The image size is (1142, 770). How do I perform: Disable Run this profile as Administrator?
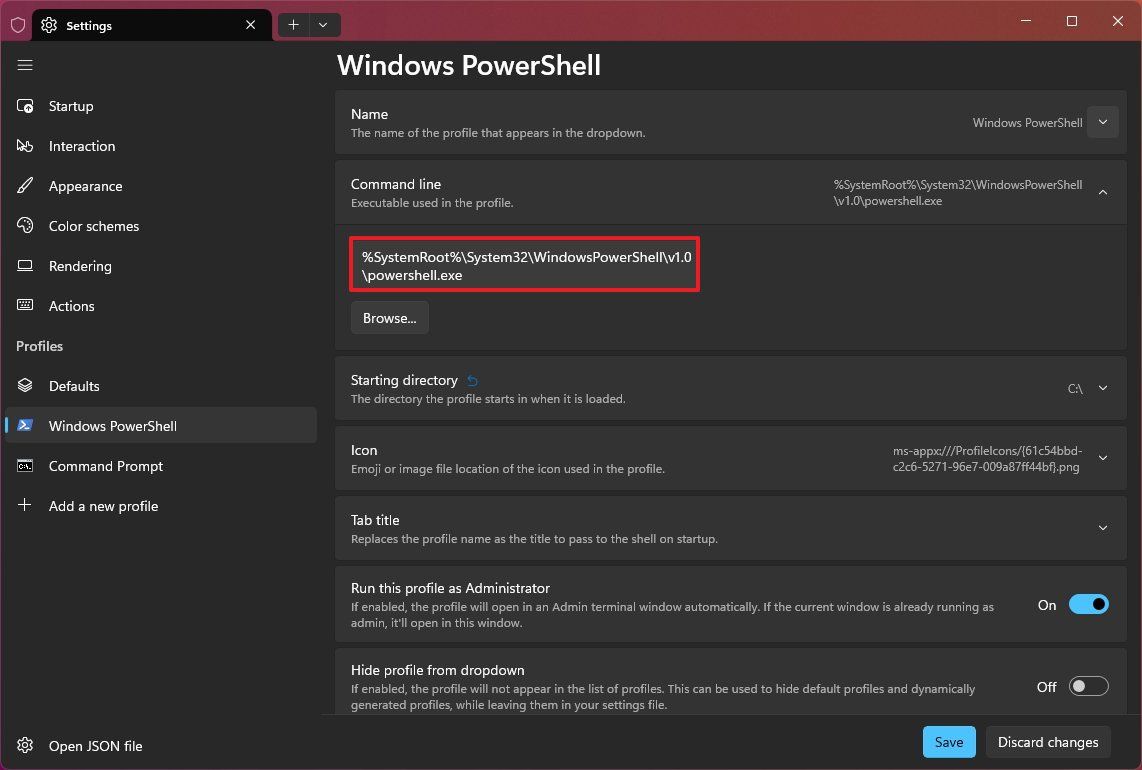click(x=1088, y=604)
